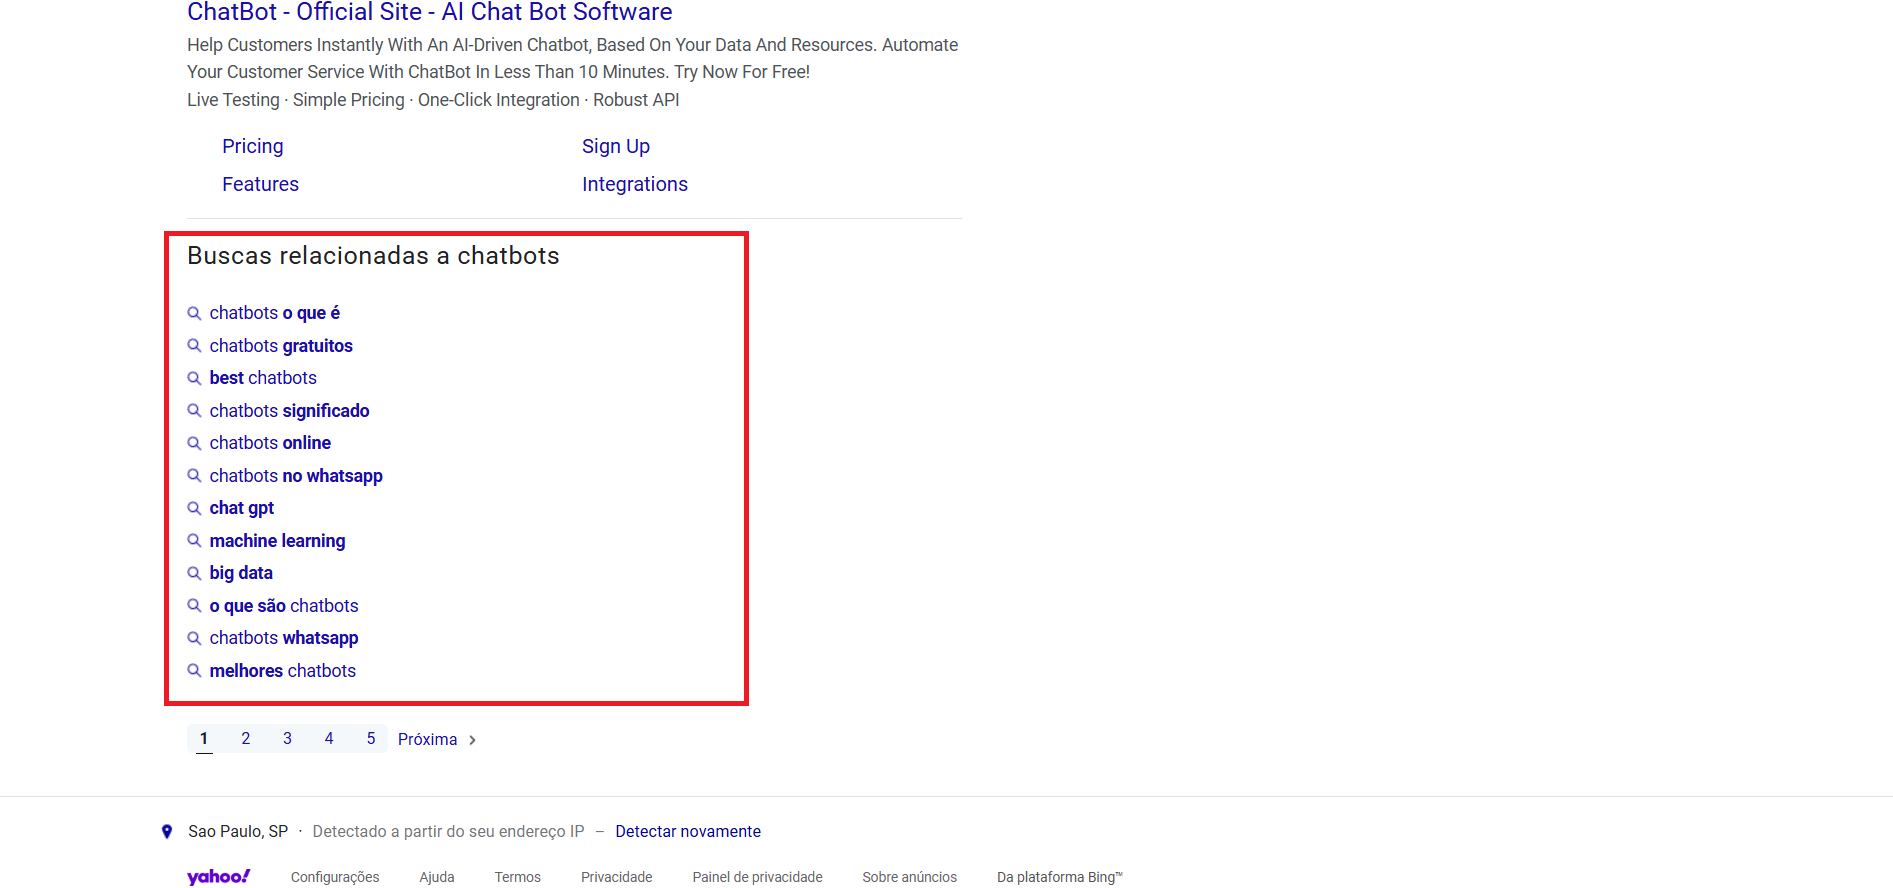Search related term 'melhores chatbots'
1893x888 pixels.
(x=283, y=671)
